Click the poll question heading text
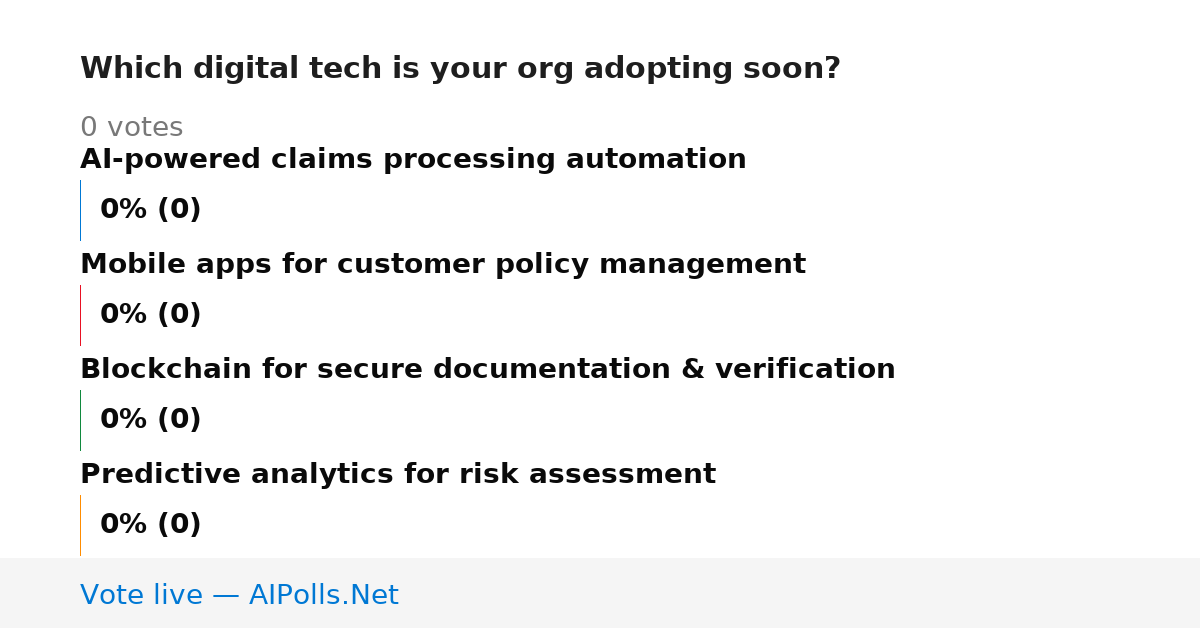This screenshot has width=1200, height=628. pos(460,69)
